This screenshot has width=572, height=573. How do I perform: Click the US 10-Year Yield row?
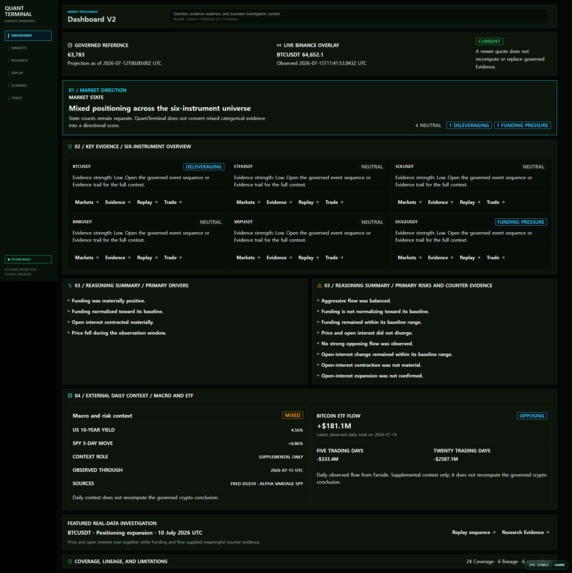188,430
